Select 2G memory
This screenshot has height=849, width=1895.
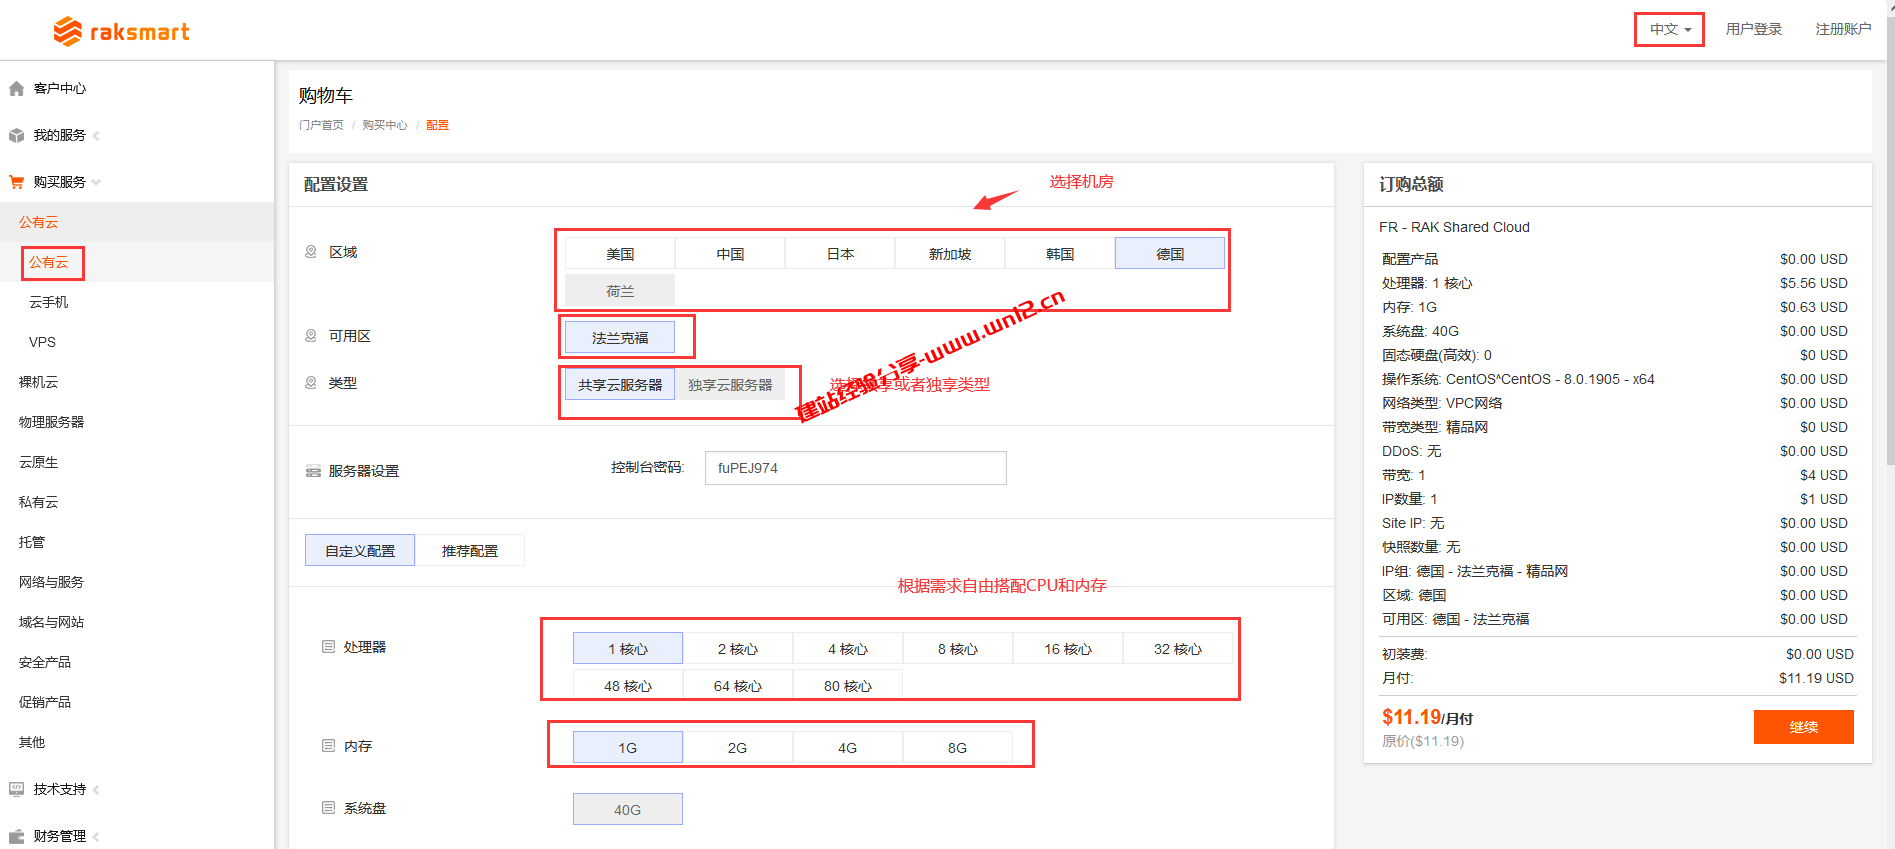pos(738,748)
